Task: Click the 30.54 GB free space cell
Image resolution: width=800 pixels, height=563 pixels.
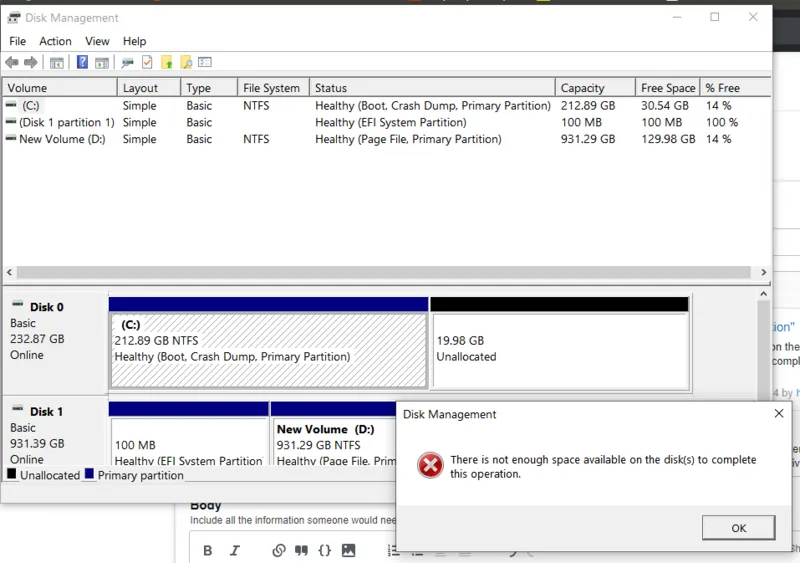Action: click(x=665, y=106)
